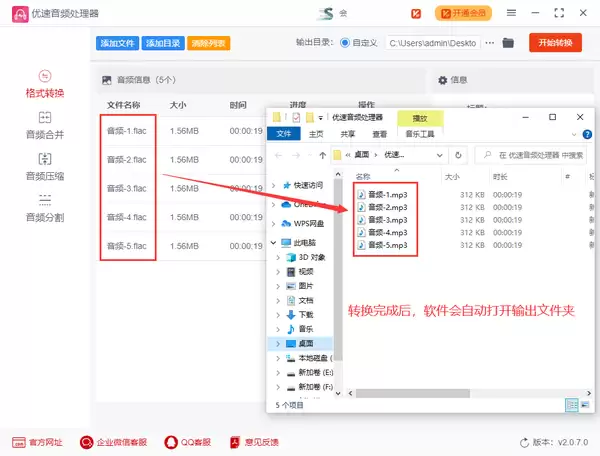Viewport: 600px width, 456px height.
Task: Switch to the large icons view toggle
Action: coord(585,405)
